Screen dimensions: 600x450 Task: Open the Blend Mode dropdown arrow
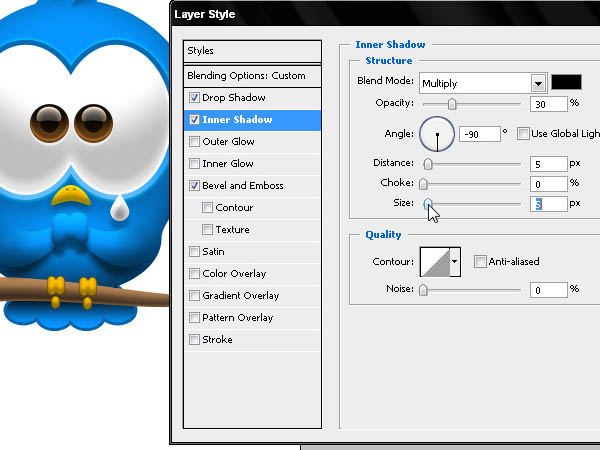click(538, 83)
